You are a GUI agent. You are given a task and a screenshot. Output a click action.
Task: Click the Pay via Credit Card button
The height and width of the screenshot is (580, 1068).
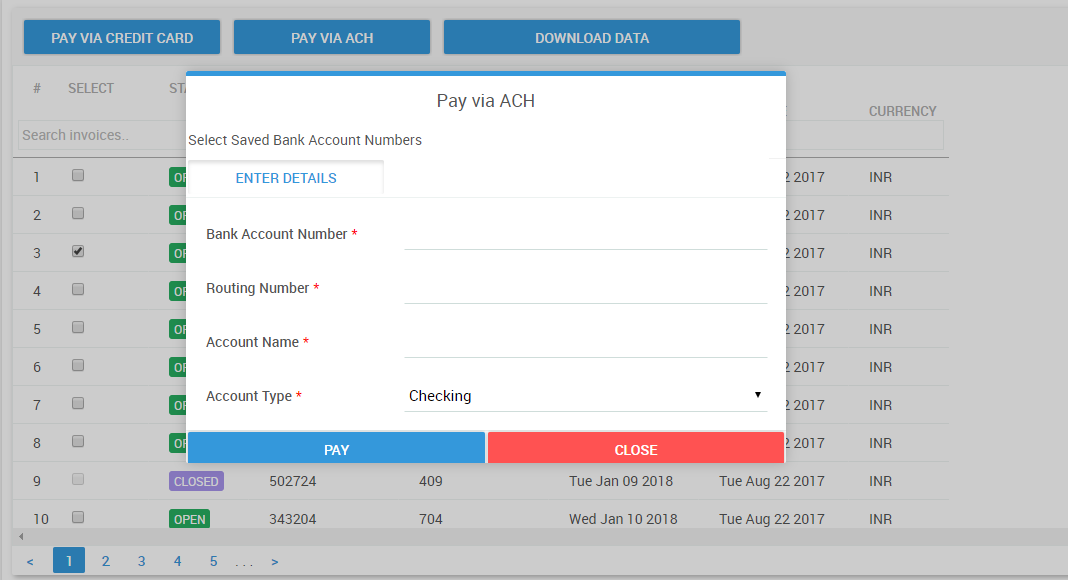122,38
